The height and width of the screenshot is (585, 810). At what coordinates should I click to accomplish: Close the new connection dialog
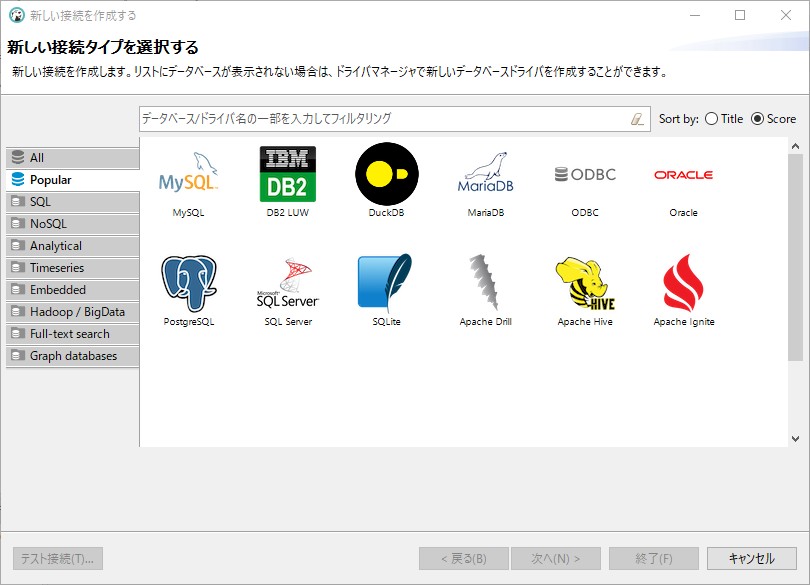pyautogui.click(x=786, y=15)
